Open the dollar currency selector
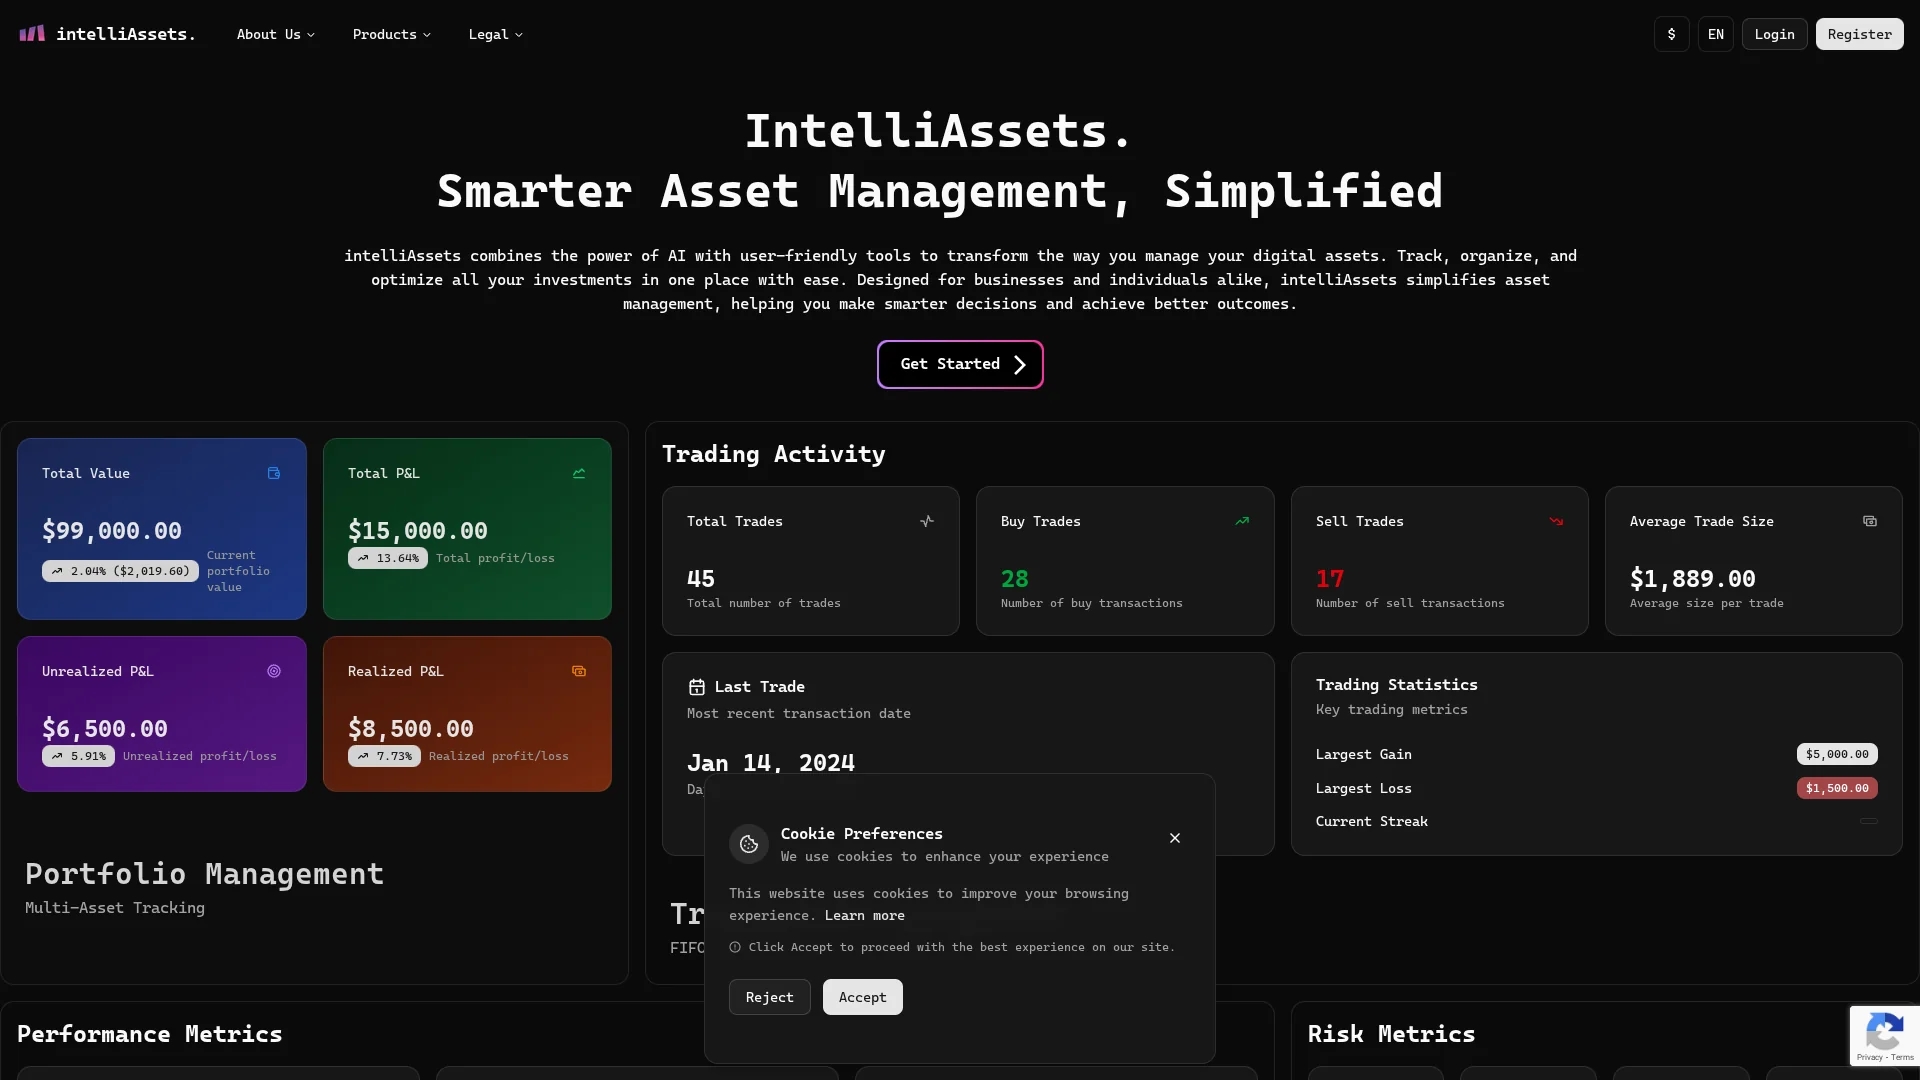 [x=1671, y=34]
